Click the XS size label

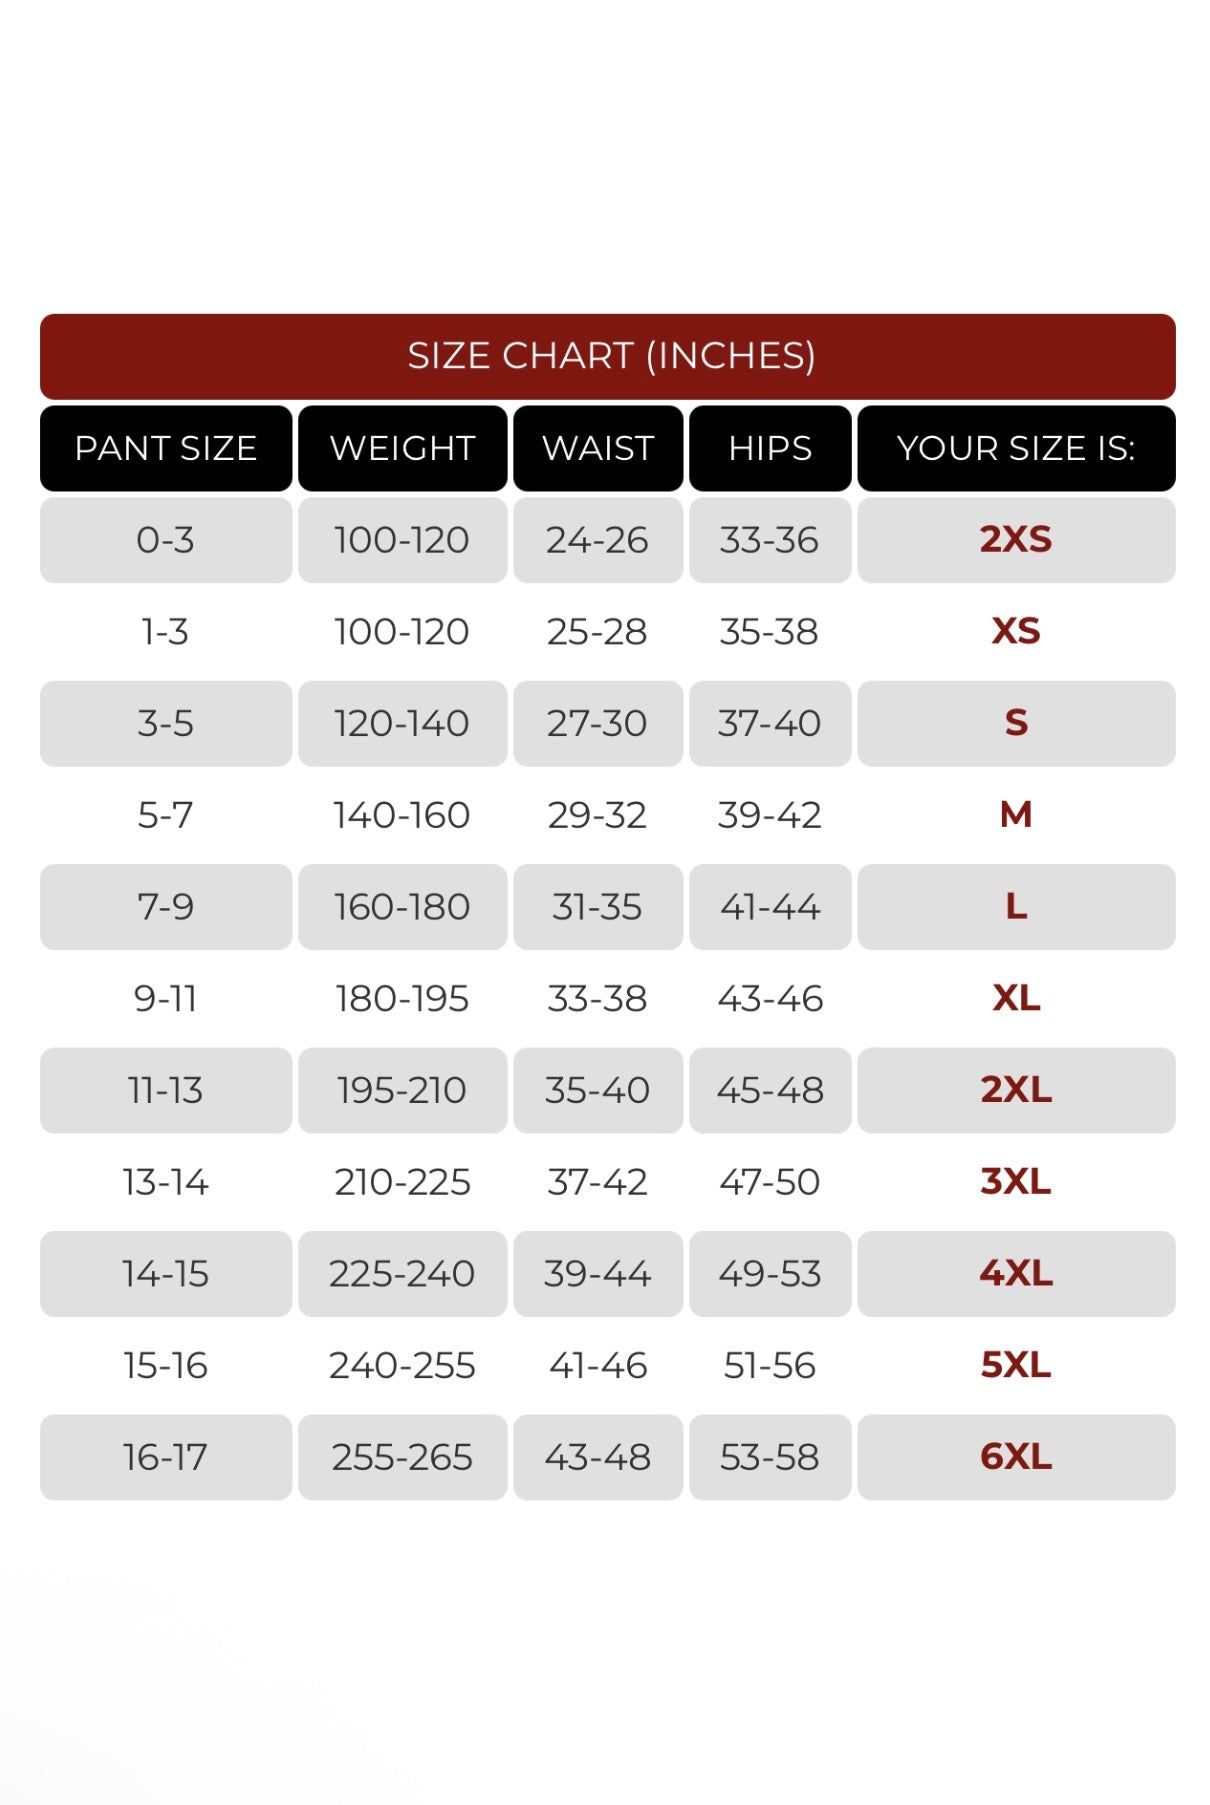click(1016, 632)
